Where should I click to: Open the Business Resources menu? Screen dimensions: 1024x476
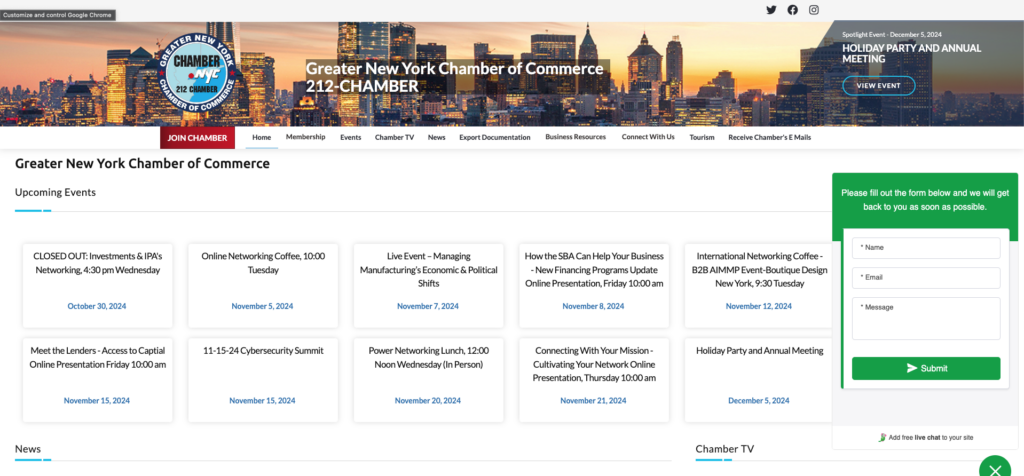coord(575,137)
